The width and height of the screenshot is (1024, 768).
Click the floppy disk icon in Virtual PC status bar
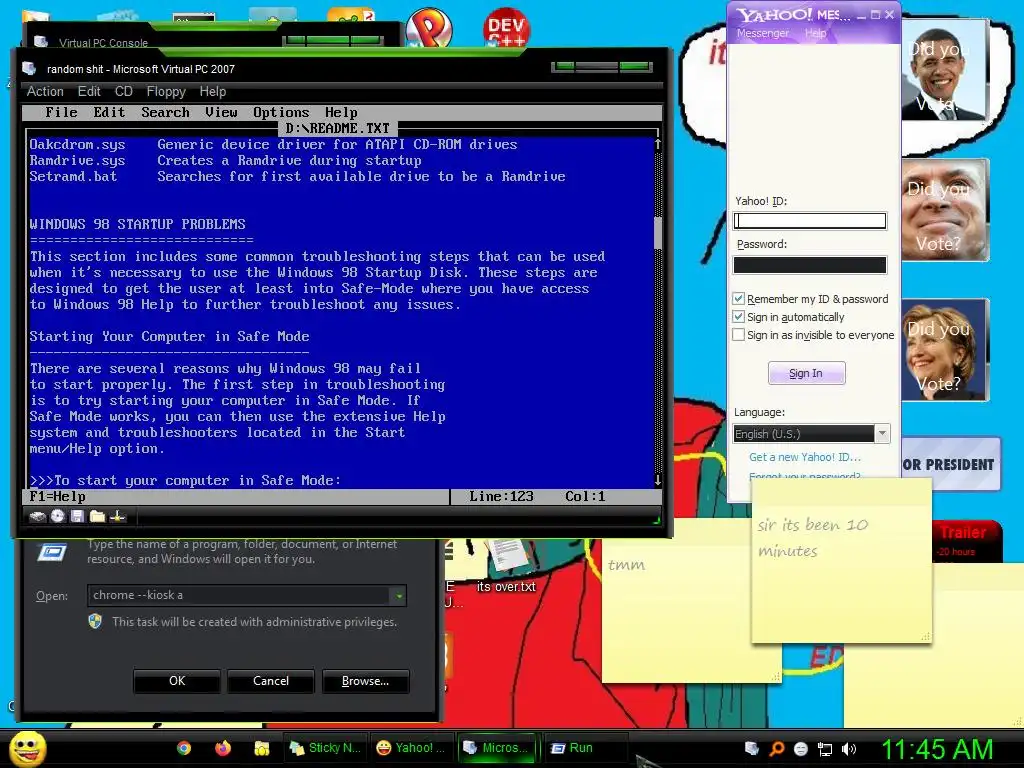(x=78, y=517)
